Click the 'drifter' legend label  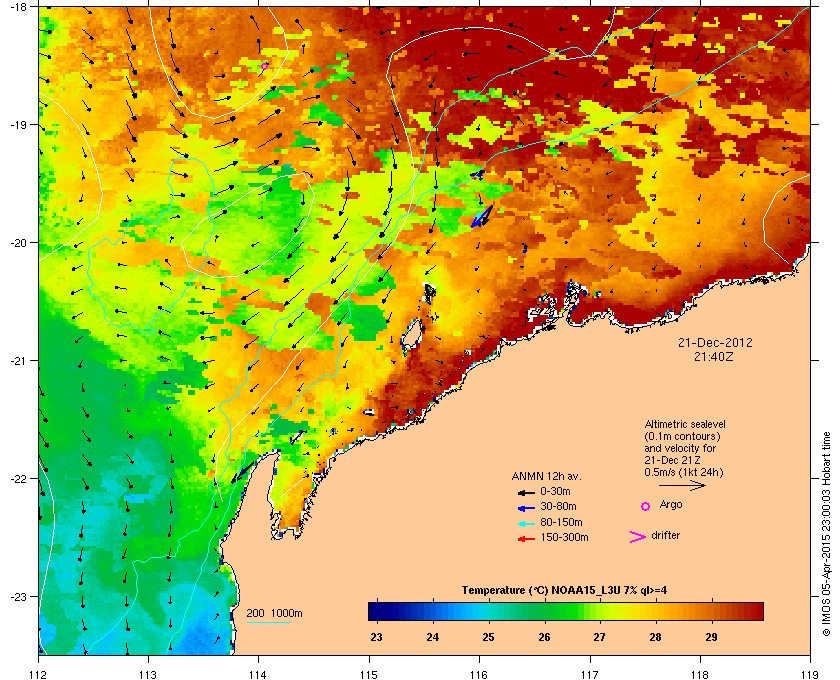665,535
